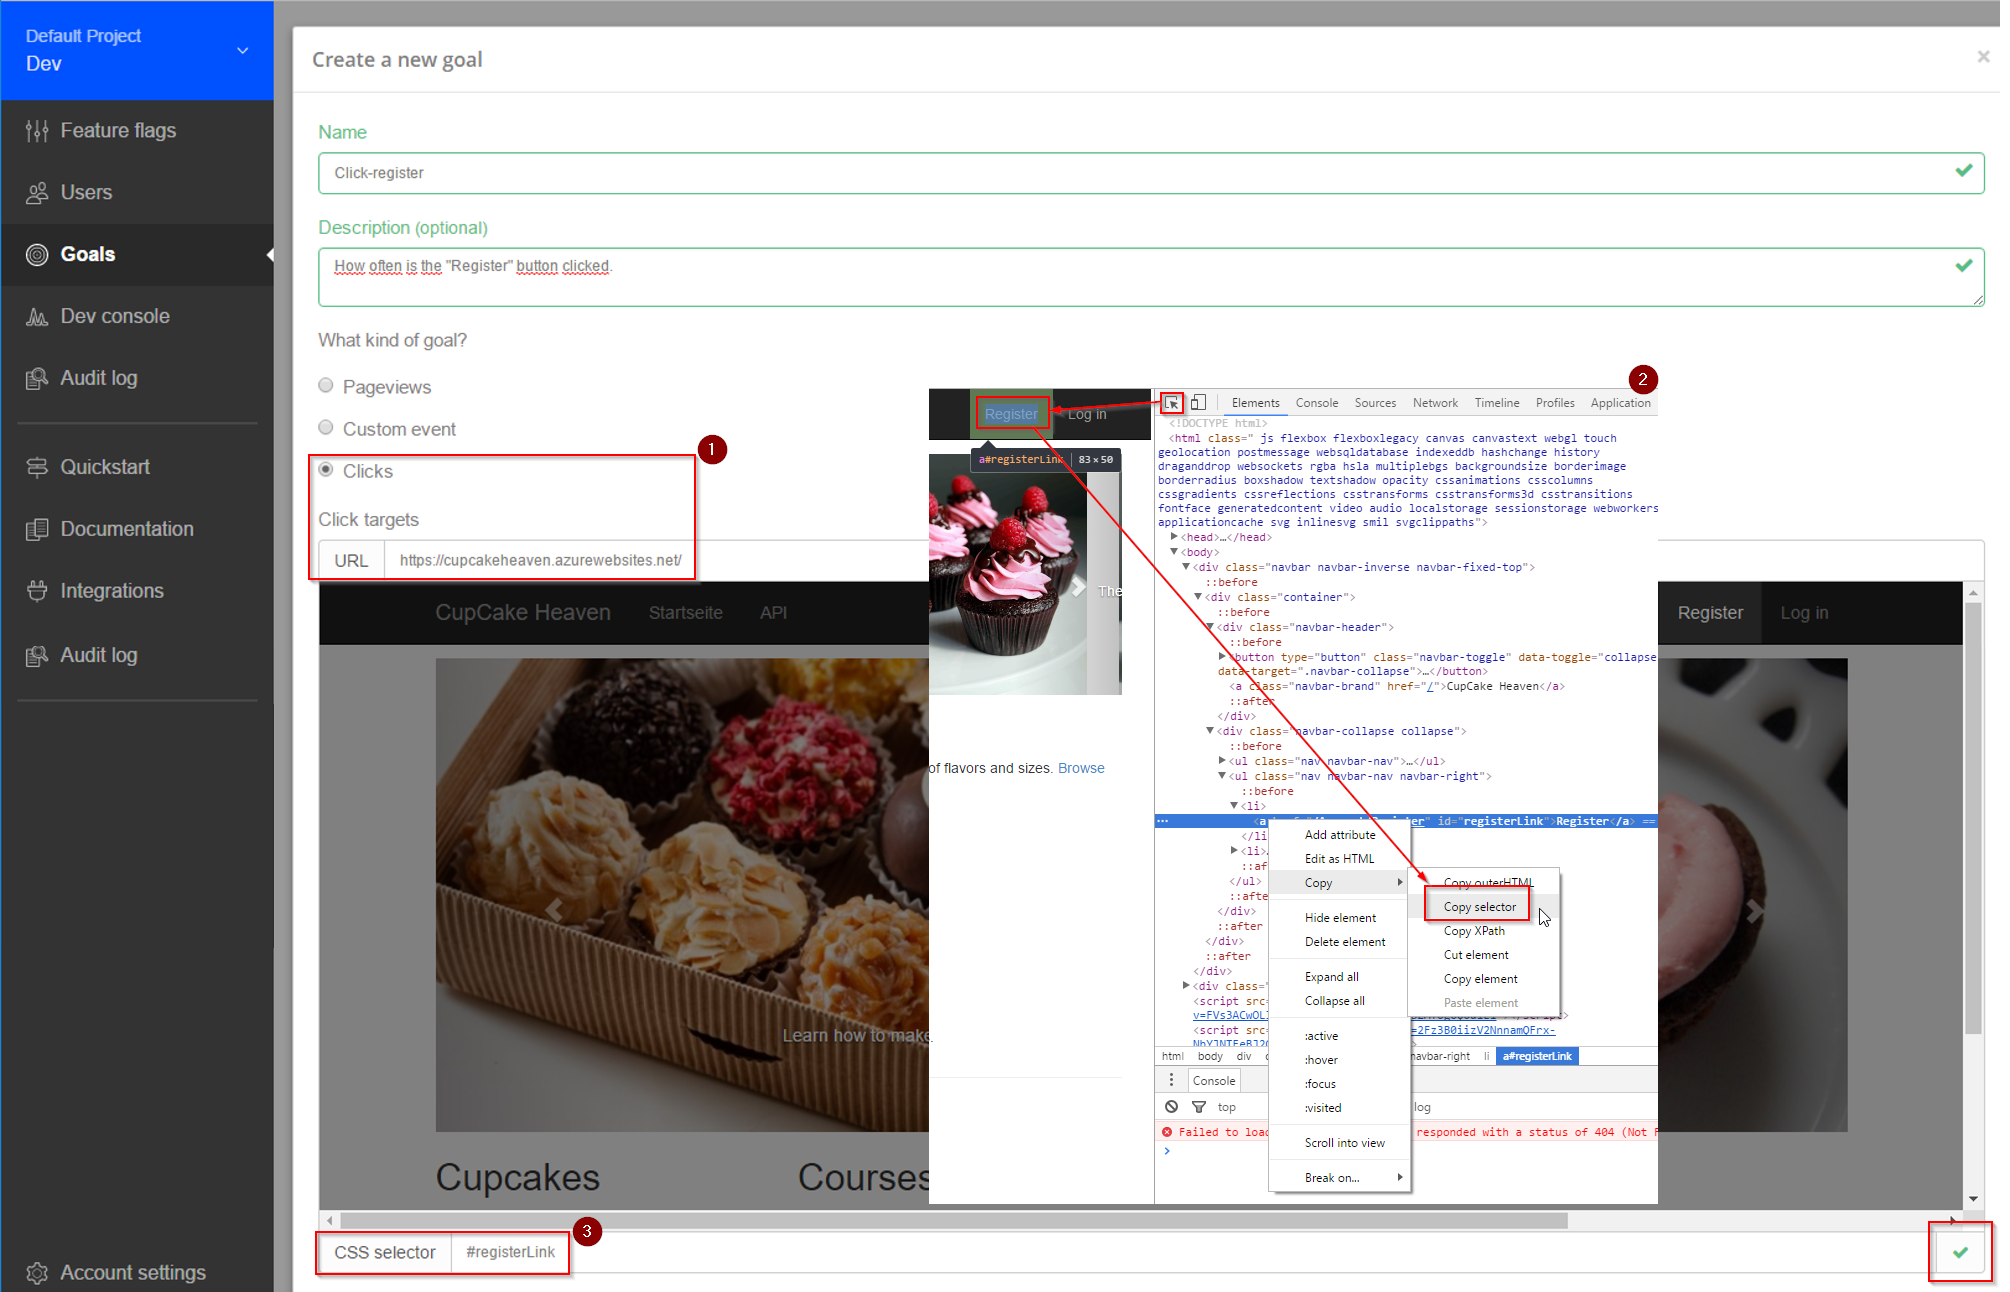Click the CupCake Heaven brand link in the preview
2010x1292 pixels.
(523, 612)
